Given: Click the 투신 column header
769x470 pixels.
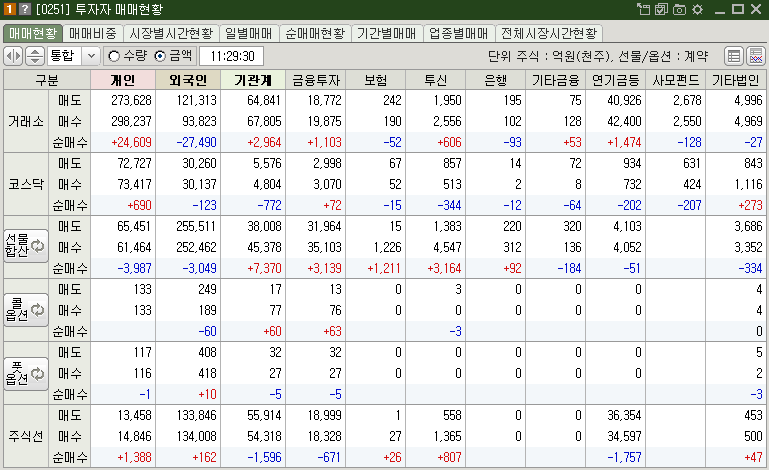Looking at the screenshot, I should [x=436, y=80].
